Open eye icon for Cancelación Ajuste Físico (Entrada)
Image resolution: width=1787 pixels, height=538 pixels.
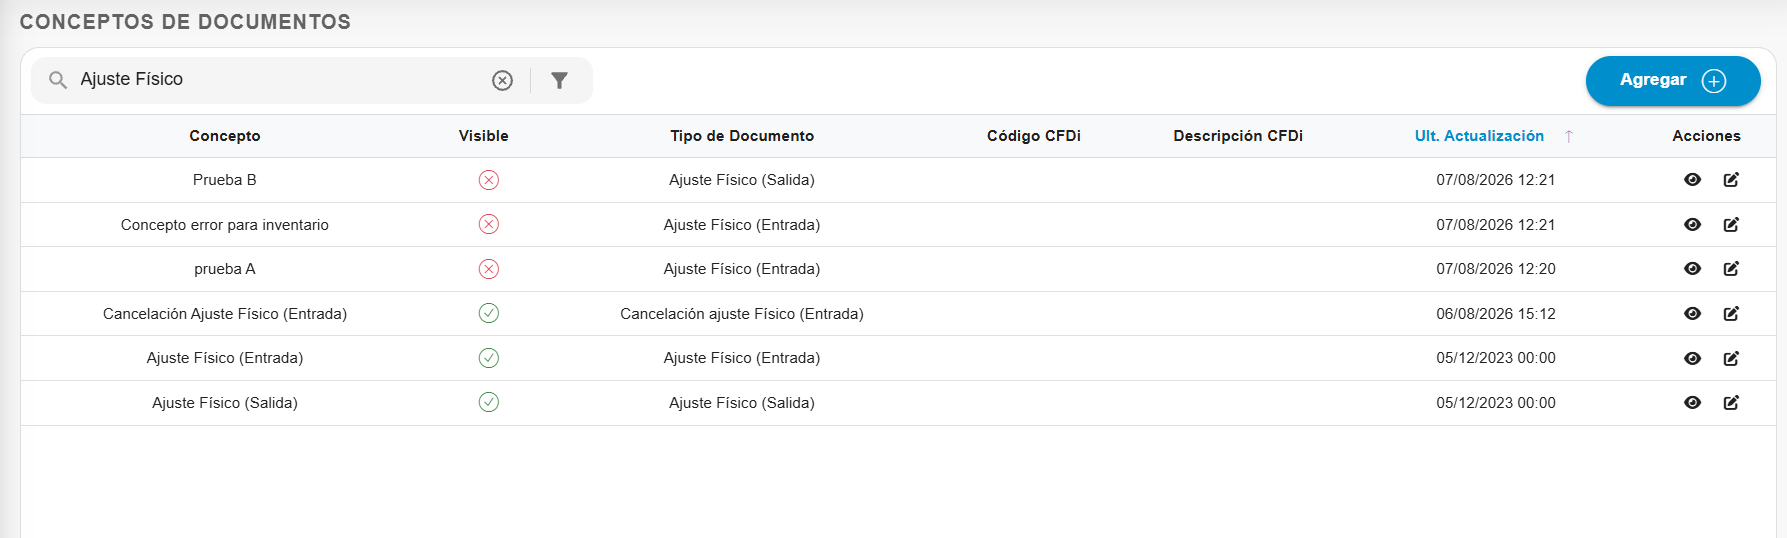1692,314
